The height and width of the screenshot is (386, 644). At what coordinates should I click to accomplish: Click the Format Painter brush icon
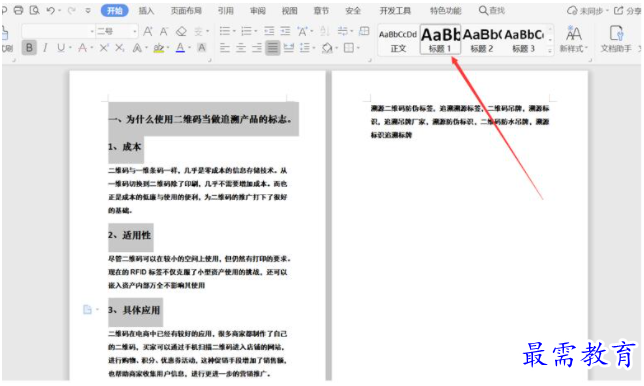pos(5,32)
